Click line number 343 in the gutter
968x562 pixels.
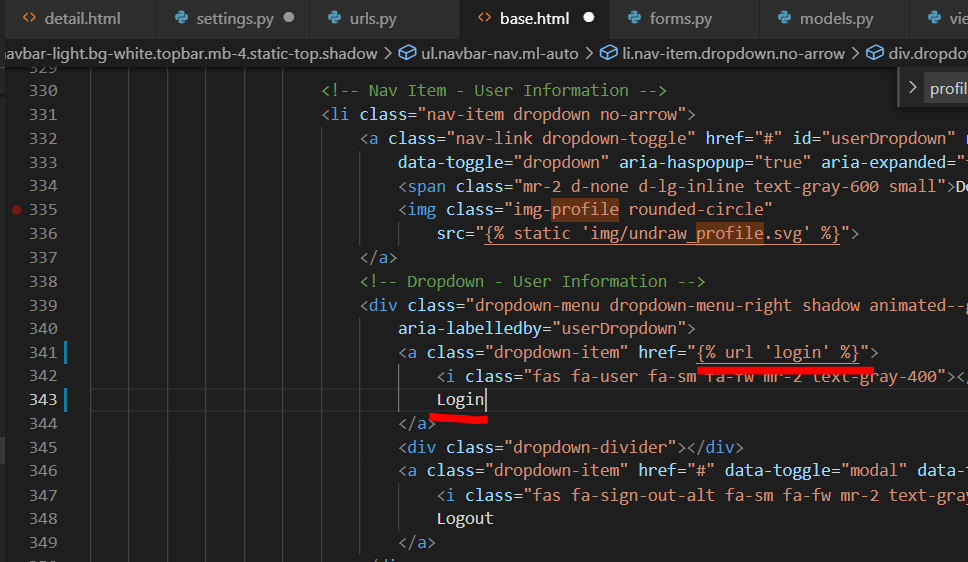(x=43, y=400)
